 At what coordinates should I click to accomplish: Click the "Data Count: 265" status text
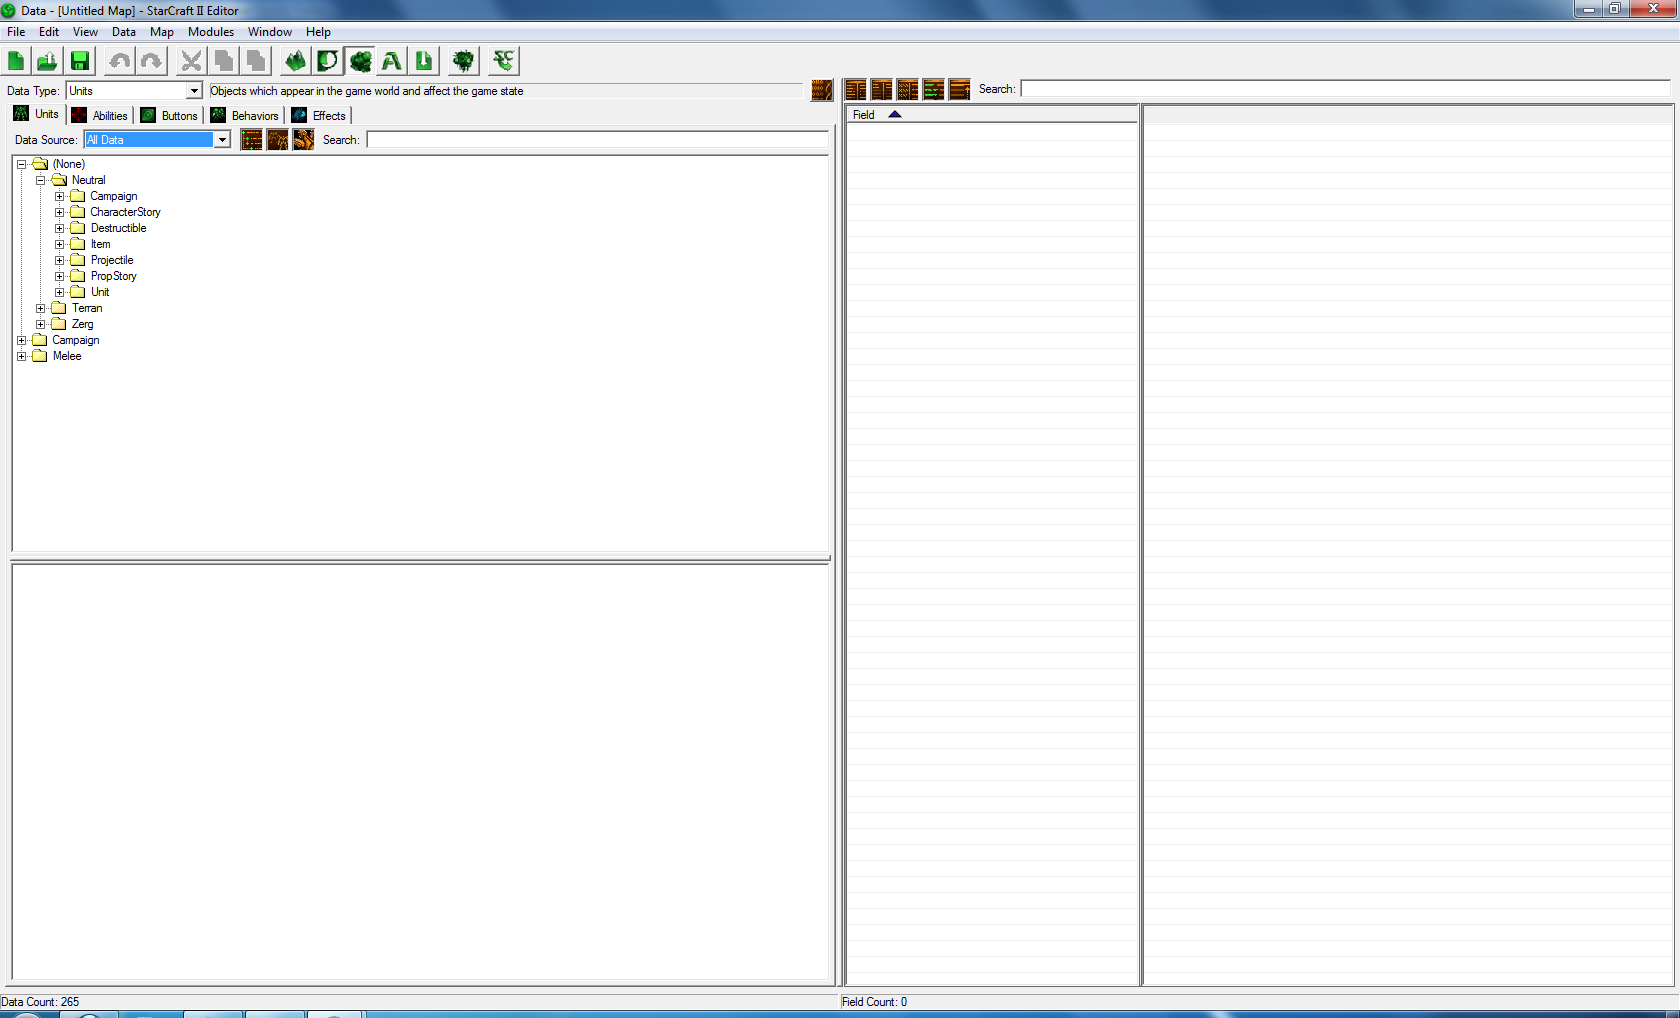pos(40,1002)
